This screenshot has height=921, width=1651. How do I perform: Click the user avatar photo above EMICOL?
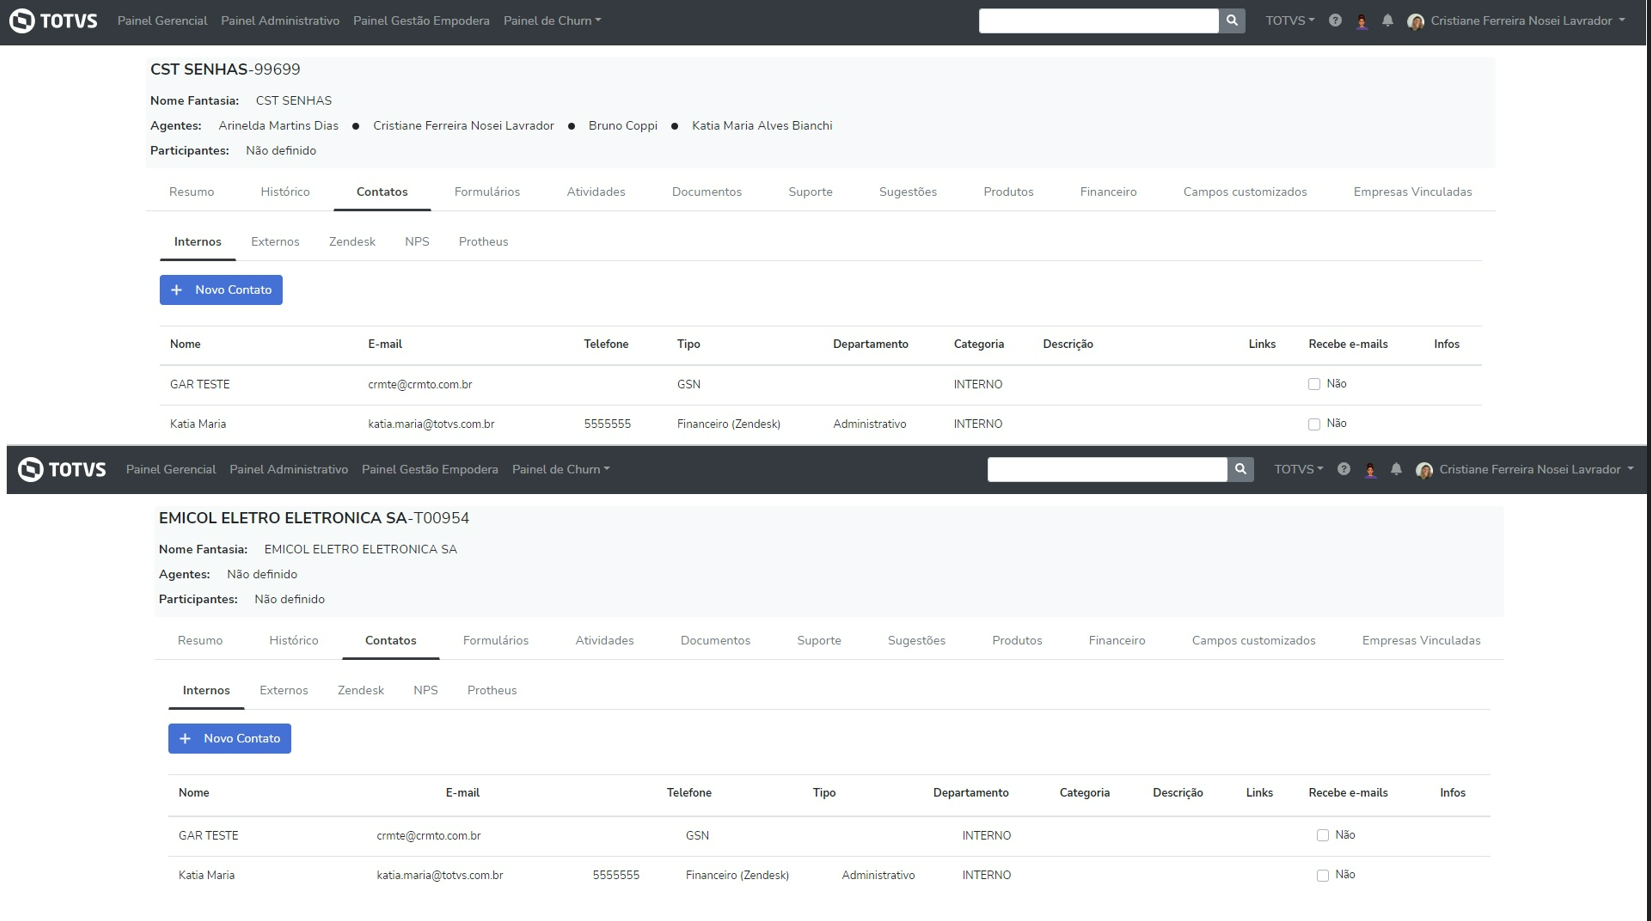(x=1425, y=470)
